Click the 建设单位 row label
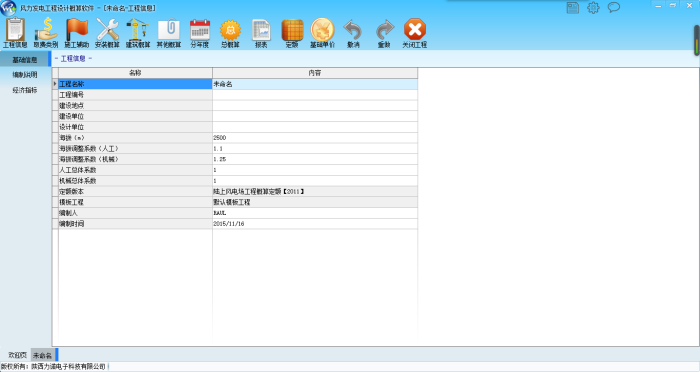This screenshot has height=372, width=700. 135,116
